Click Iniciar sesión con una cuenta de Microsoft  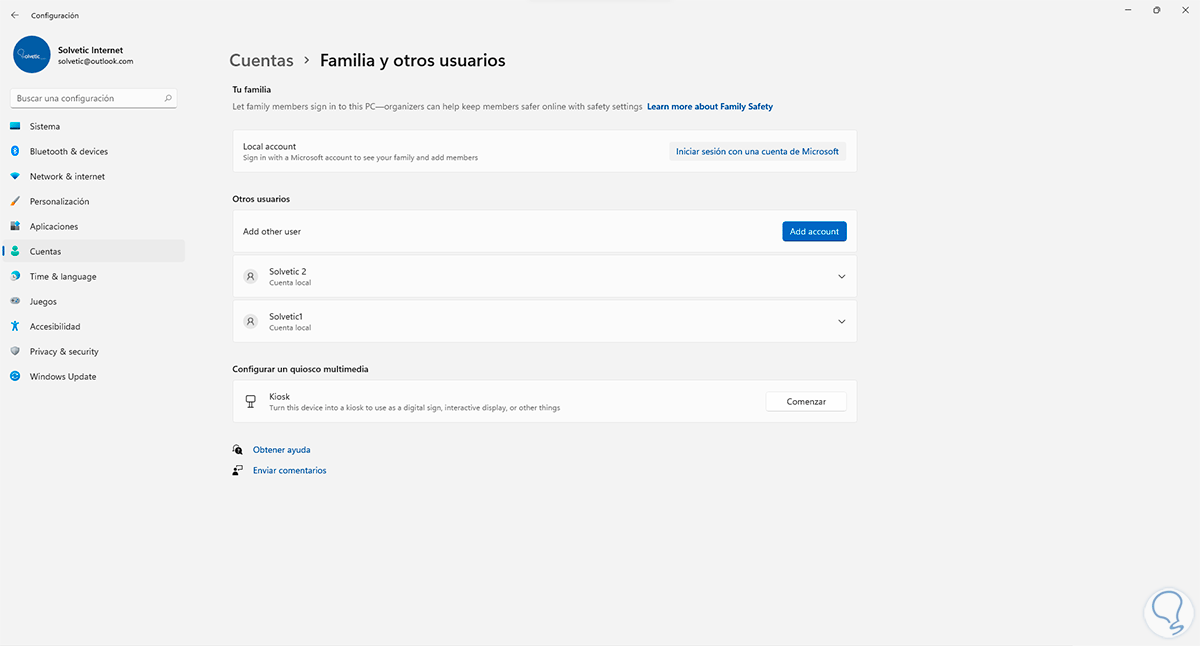click(x=757, y=152)
